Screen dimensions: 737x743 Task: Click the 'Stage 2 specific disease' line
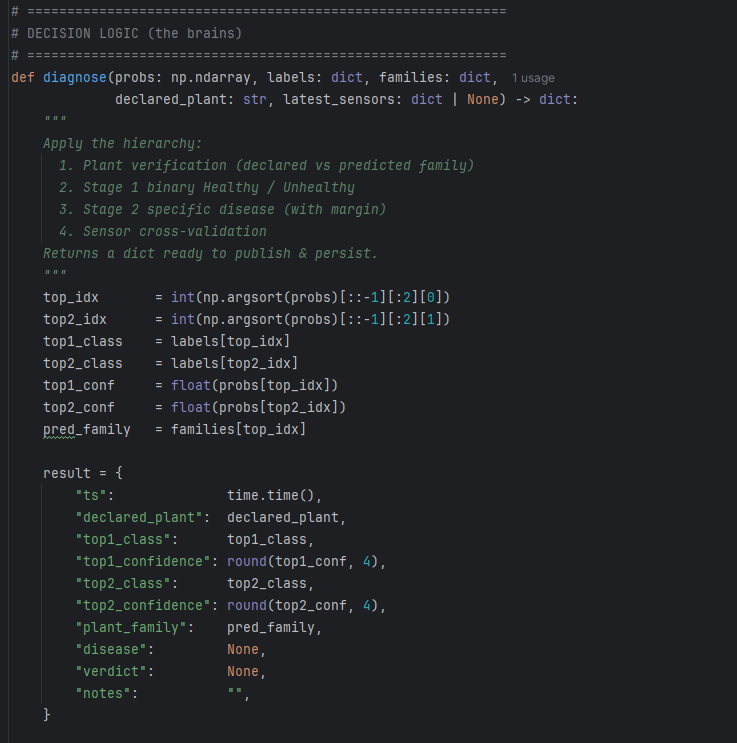pyautogui.click(x=223, y=209)
